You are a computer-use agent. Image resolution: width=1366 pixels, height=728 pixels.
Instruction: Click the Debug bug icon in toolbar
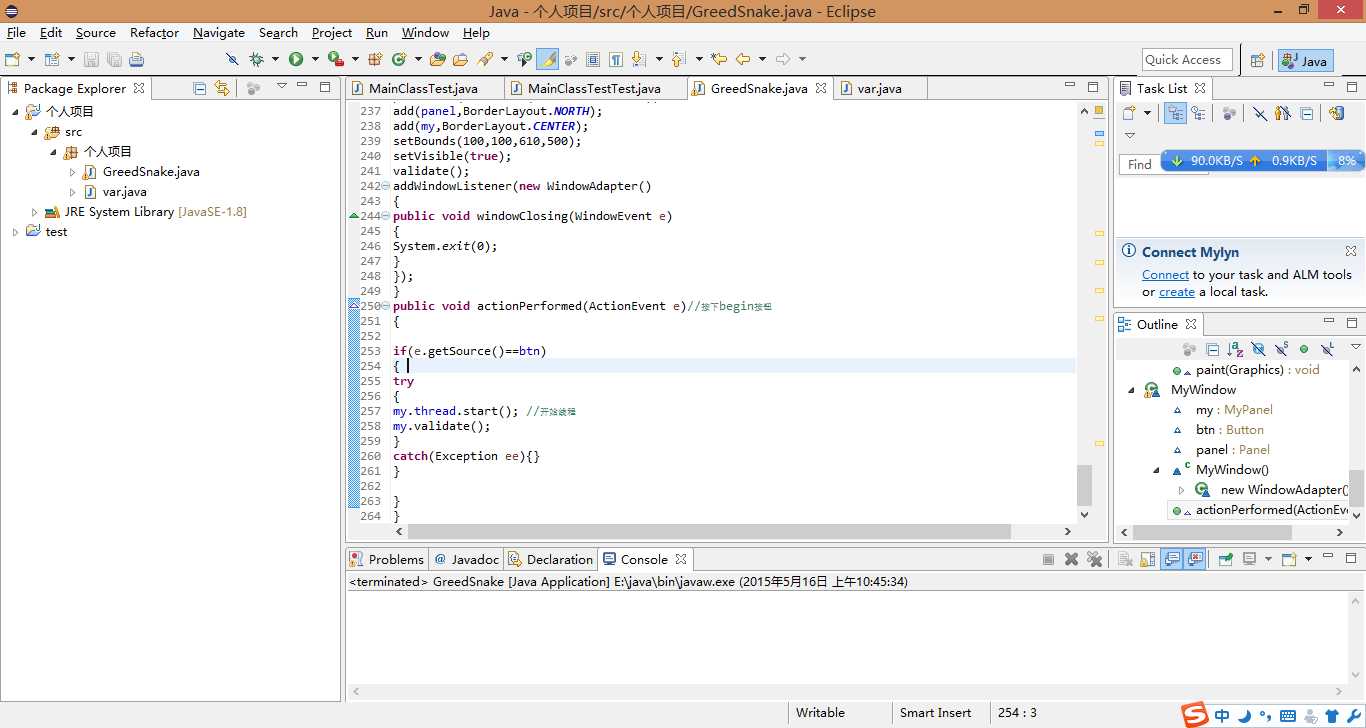click(x=256, y=59)
